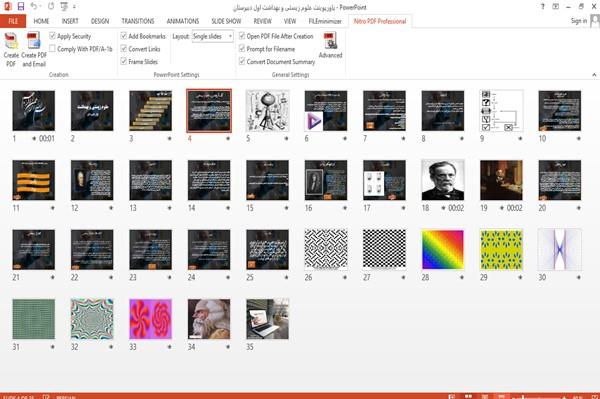Start slideshow from beginning via quick access icon
The height and width of the screenshot is (399, 600).
(64, 7)
